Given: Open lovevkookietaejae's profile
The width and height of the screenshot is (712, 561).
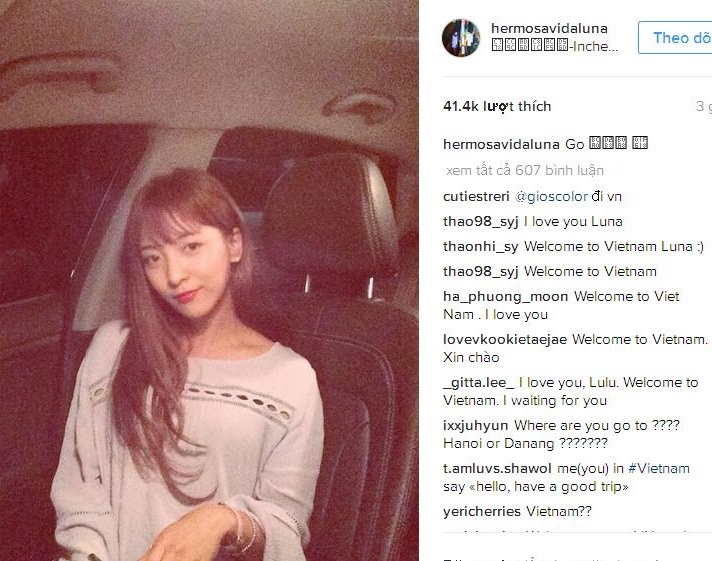Looking at the screenshot, I should click(x=505, y=339).
